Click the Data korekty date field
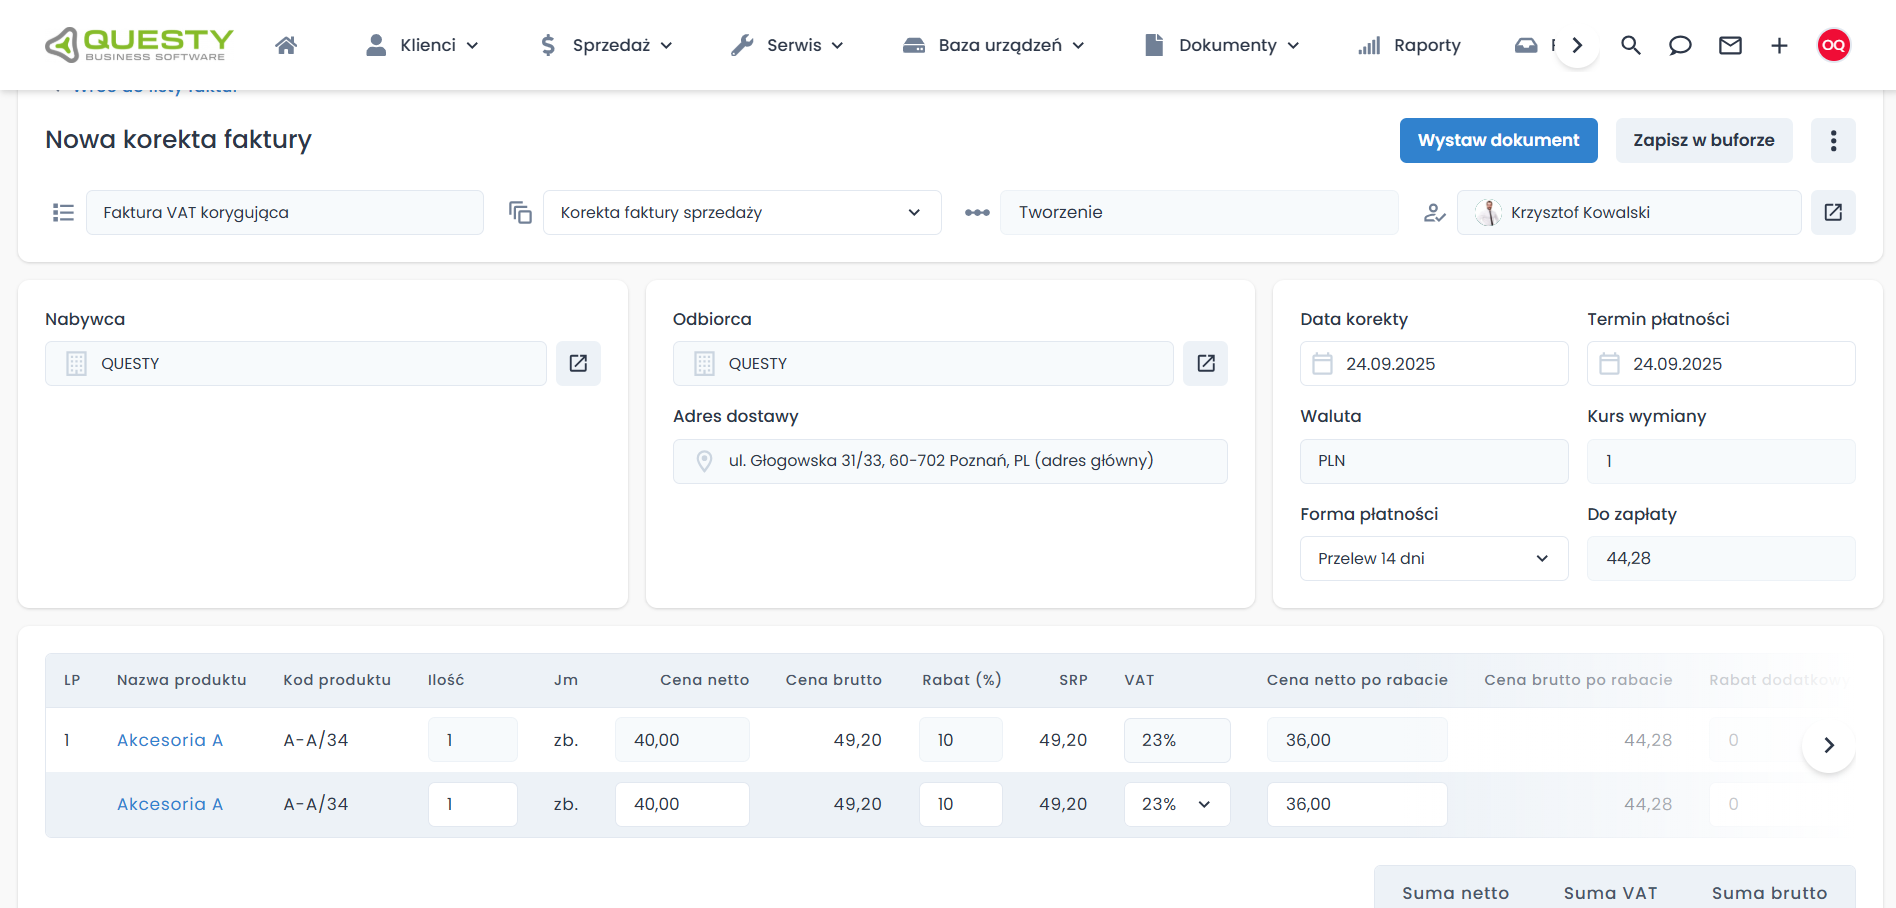This screenshot has height=908, width=1896. click(x=1433, y=364)
